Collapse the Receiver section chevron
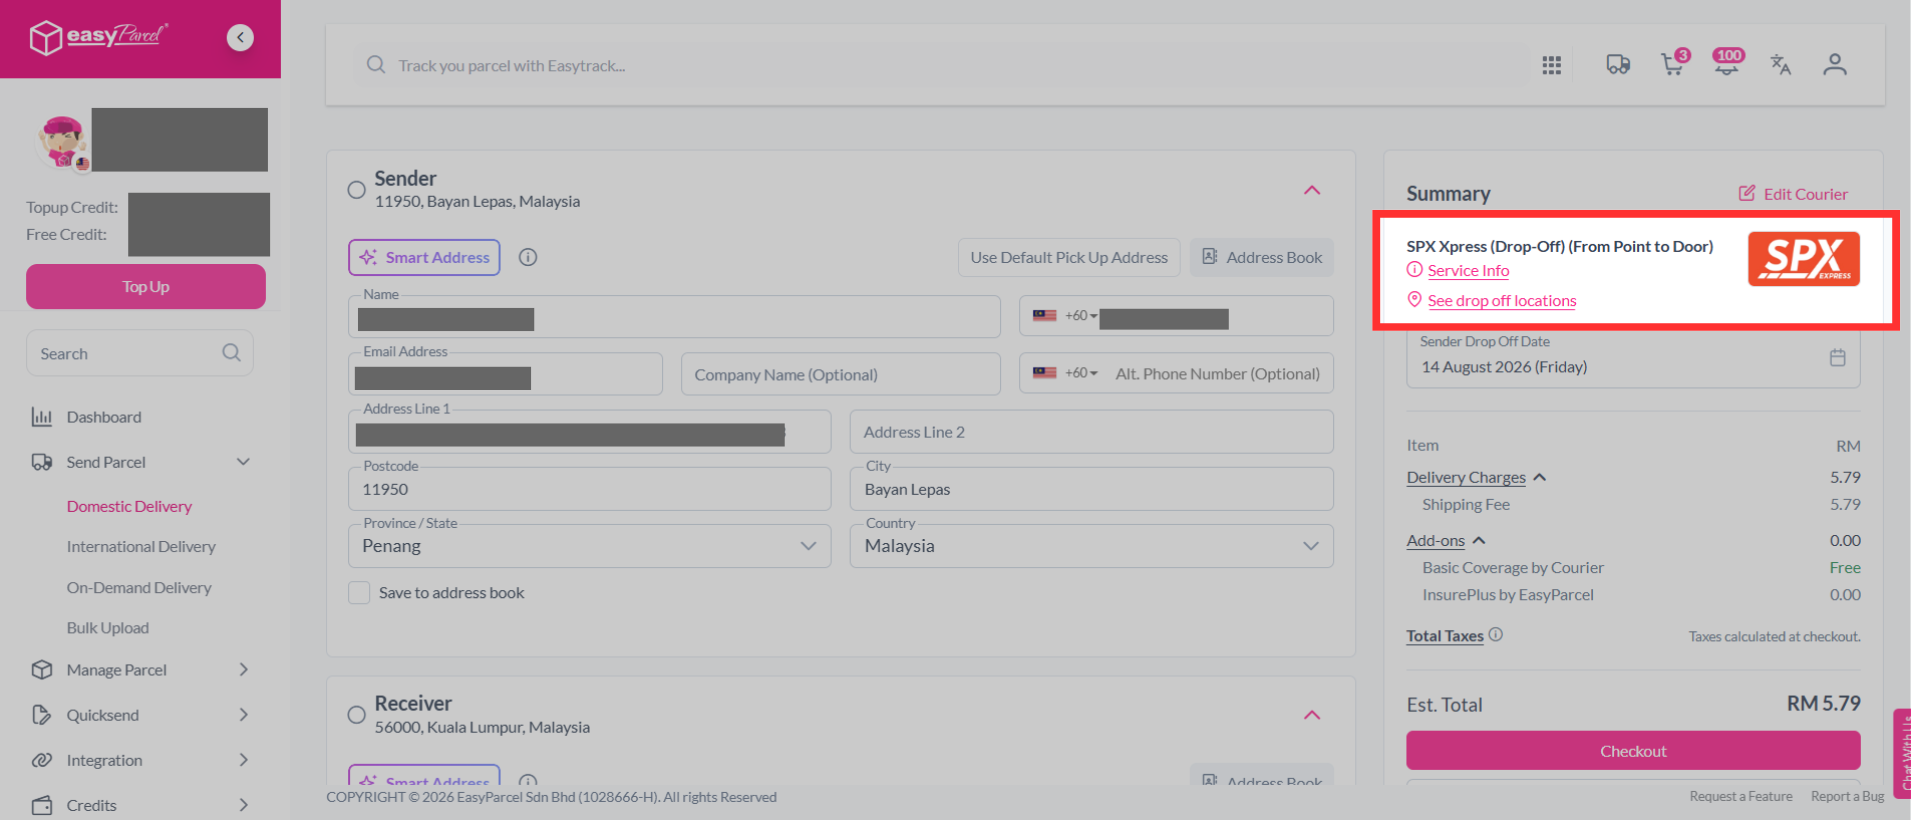1911x820 pixels. click(x=1312, y=715)
